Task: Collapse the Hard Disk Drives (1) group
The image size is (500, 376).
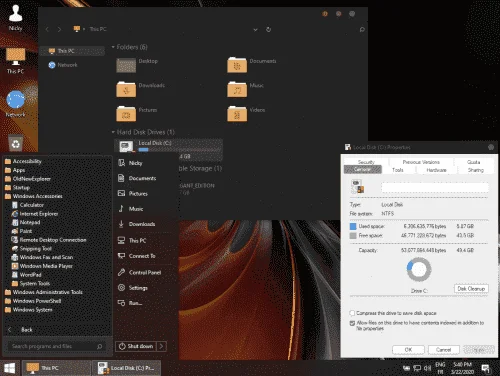Action: pos(113,132)
